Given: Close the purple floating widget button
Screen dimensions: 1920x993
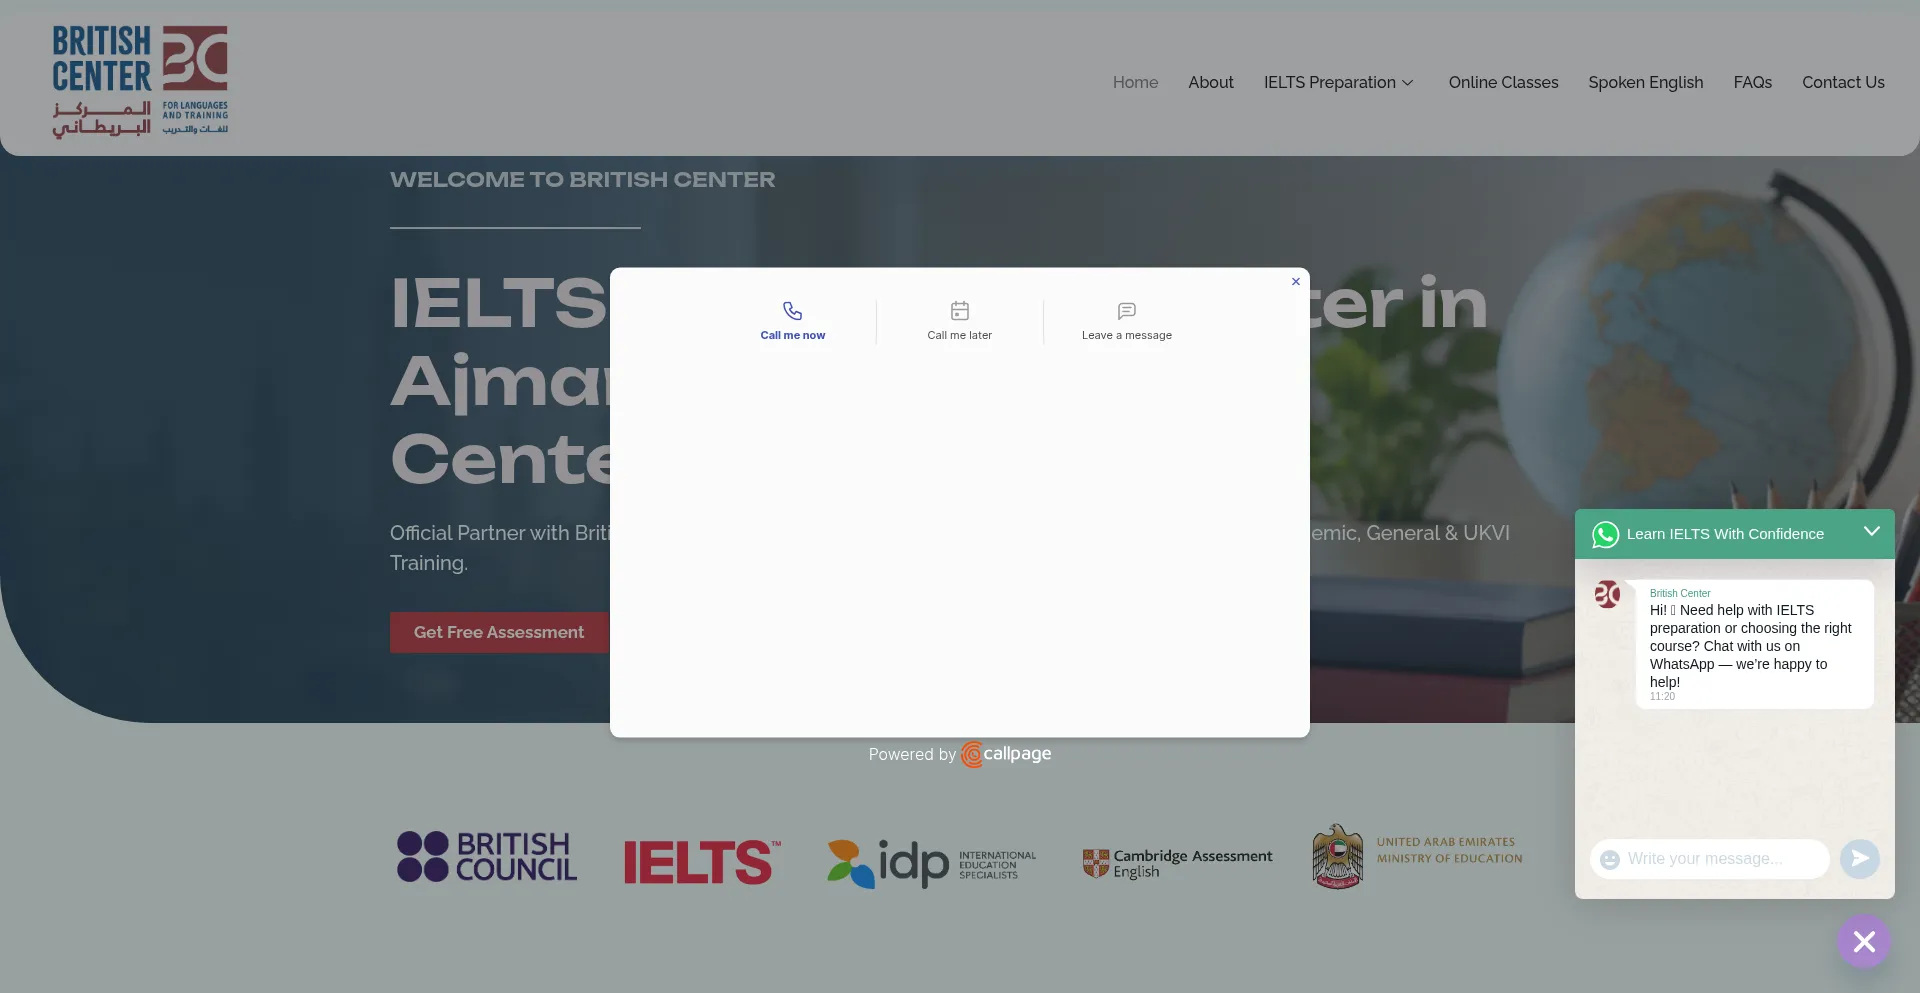Looking at the screenshot, I should tap(1864, 941).
